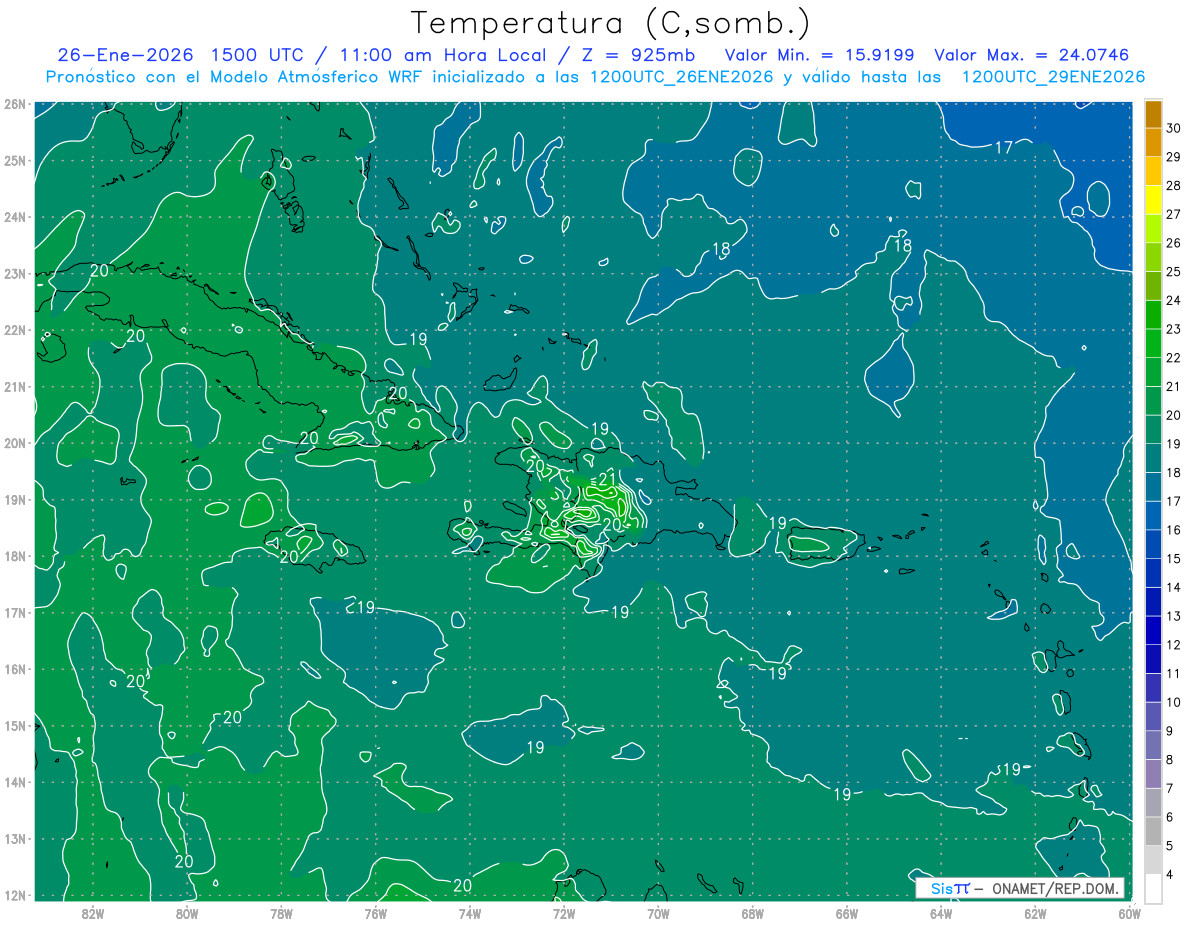Click legend value "6" on color scale

(1171, 816)
